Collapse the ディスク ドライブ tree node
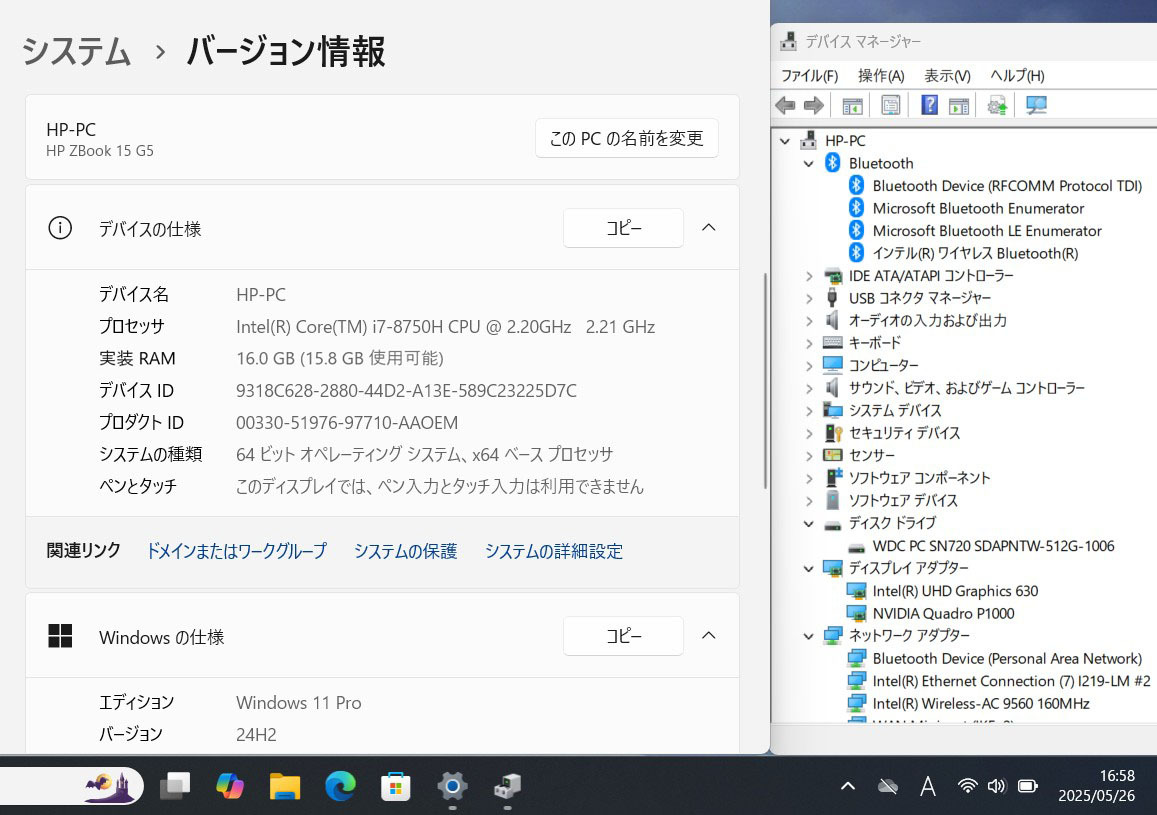The image size is (1157, 815). [x=809, y=524]
